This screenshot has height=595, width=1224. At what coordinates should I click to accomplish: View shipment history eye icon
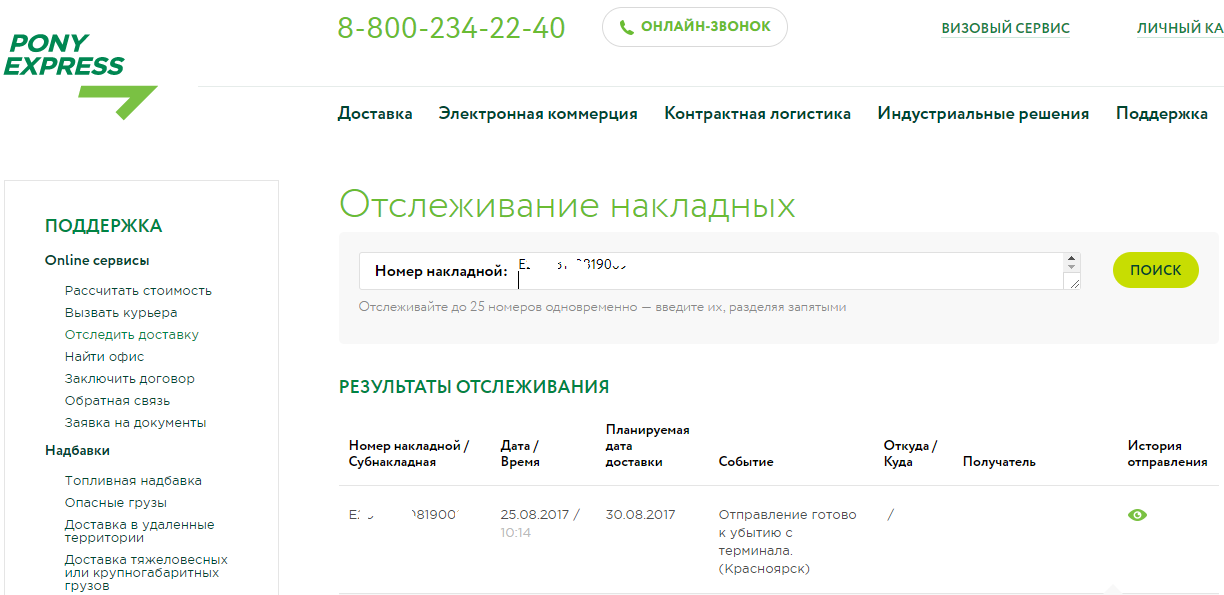tap(1137, 515)
